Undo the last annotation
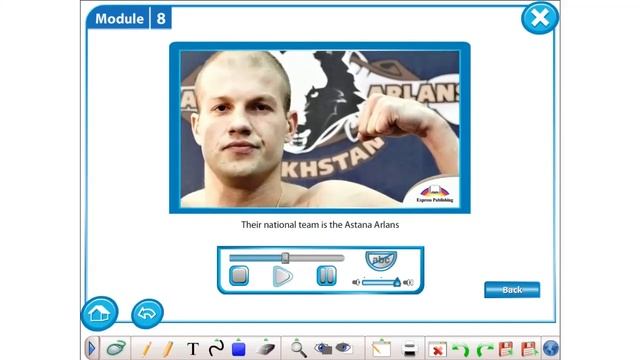Image resolution: width=640 pixels, height=360 pixels. [461, 350]
